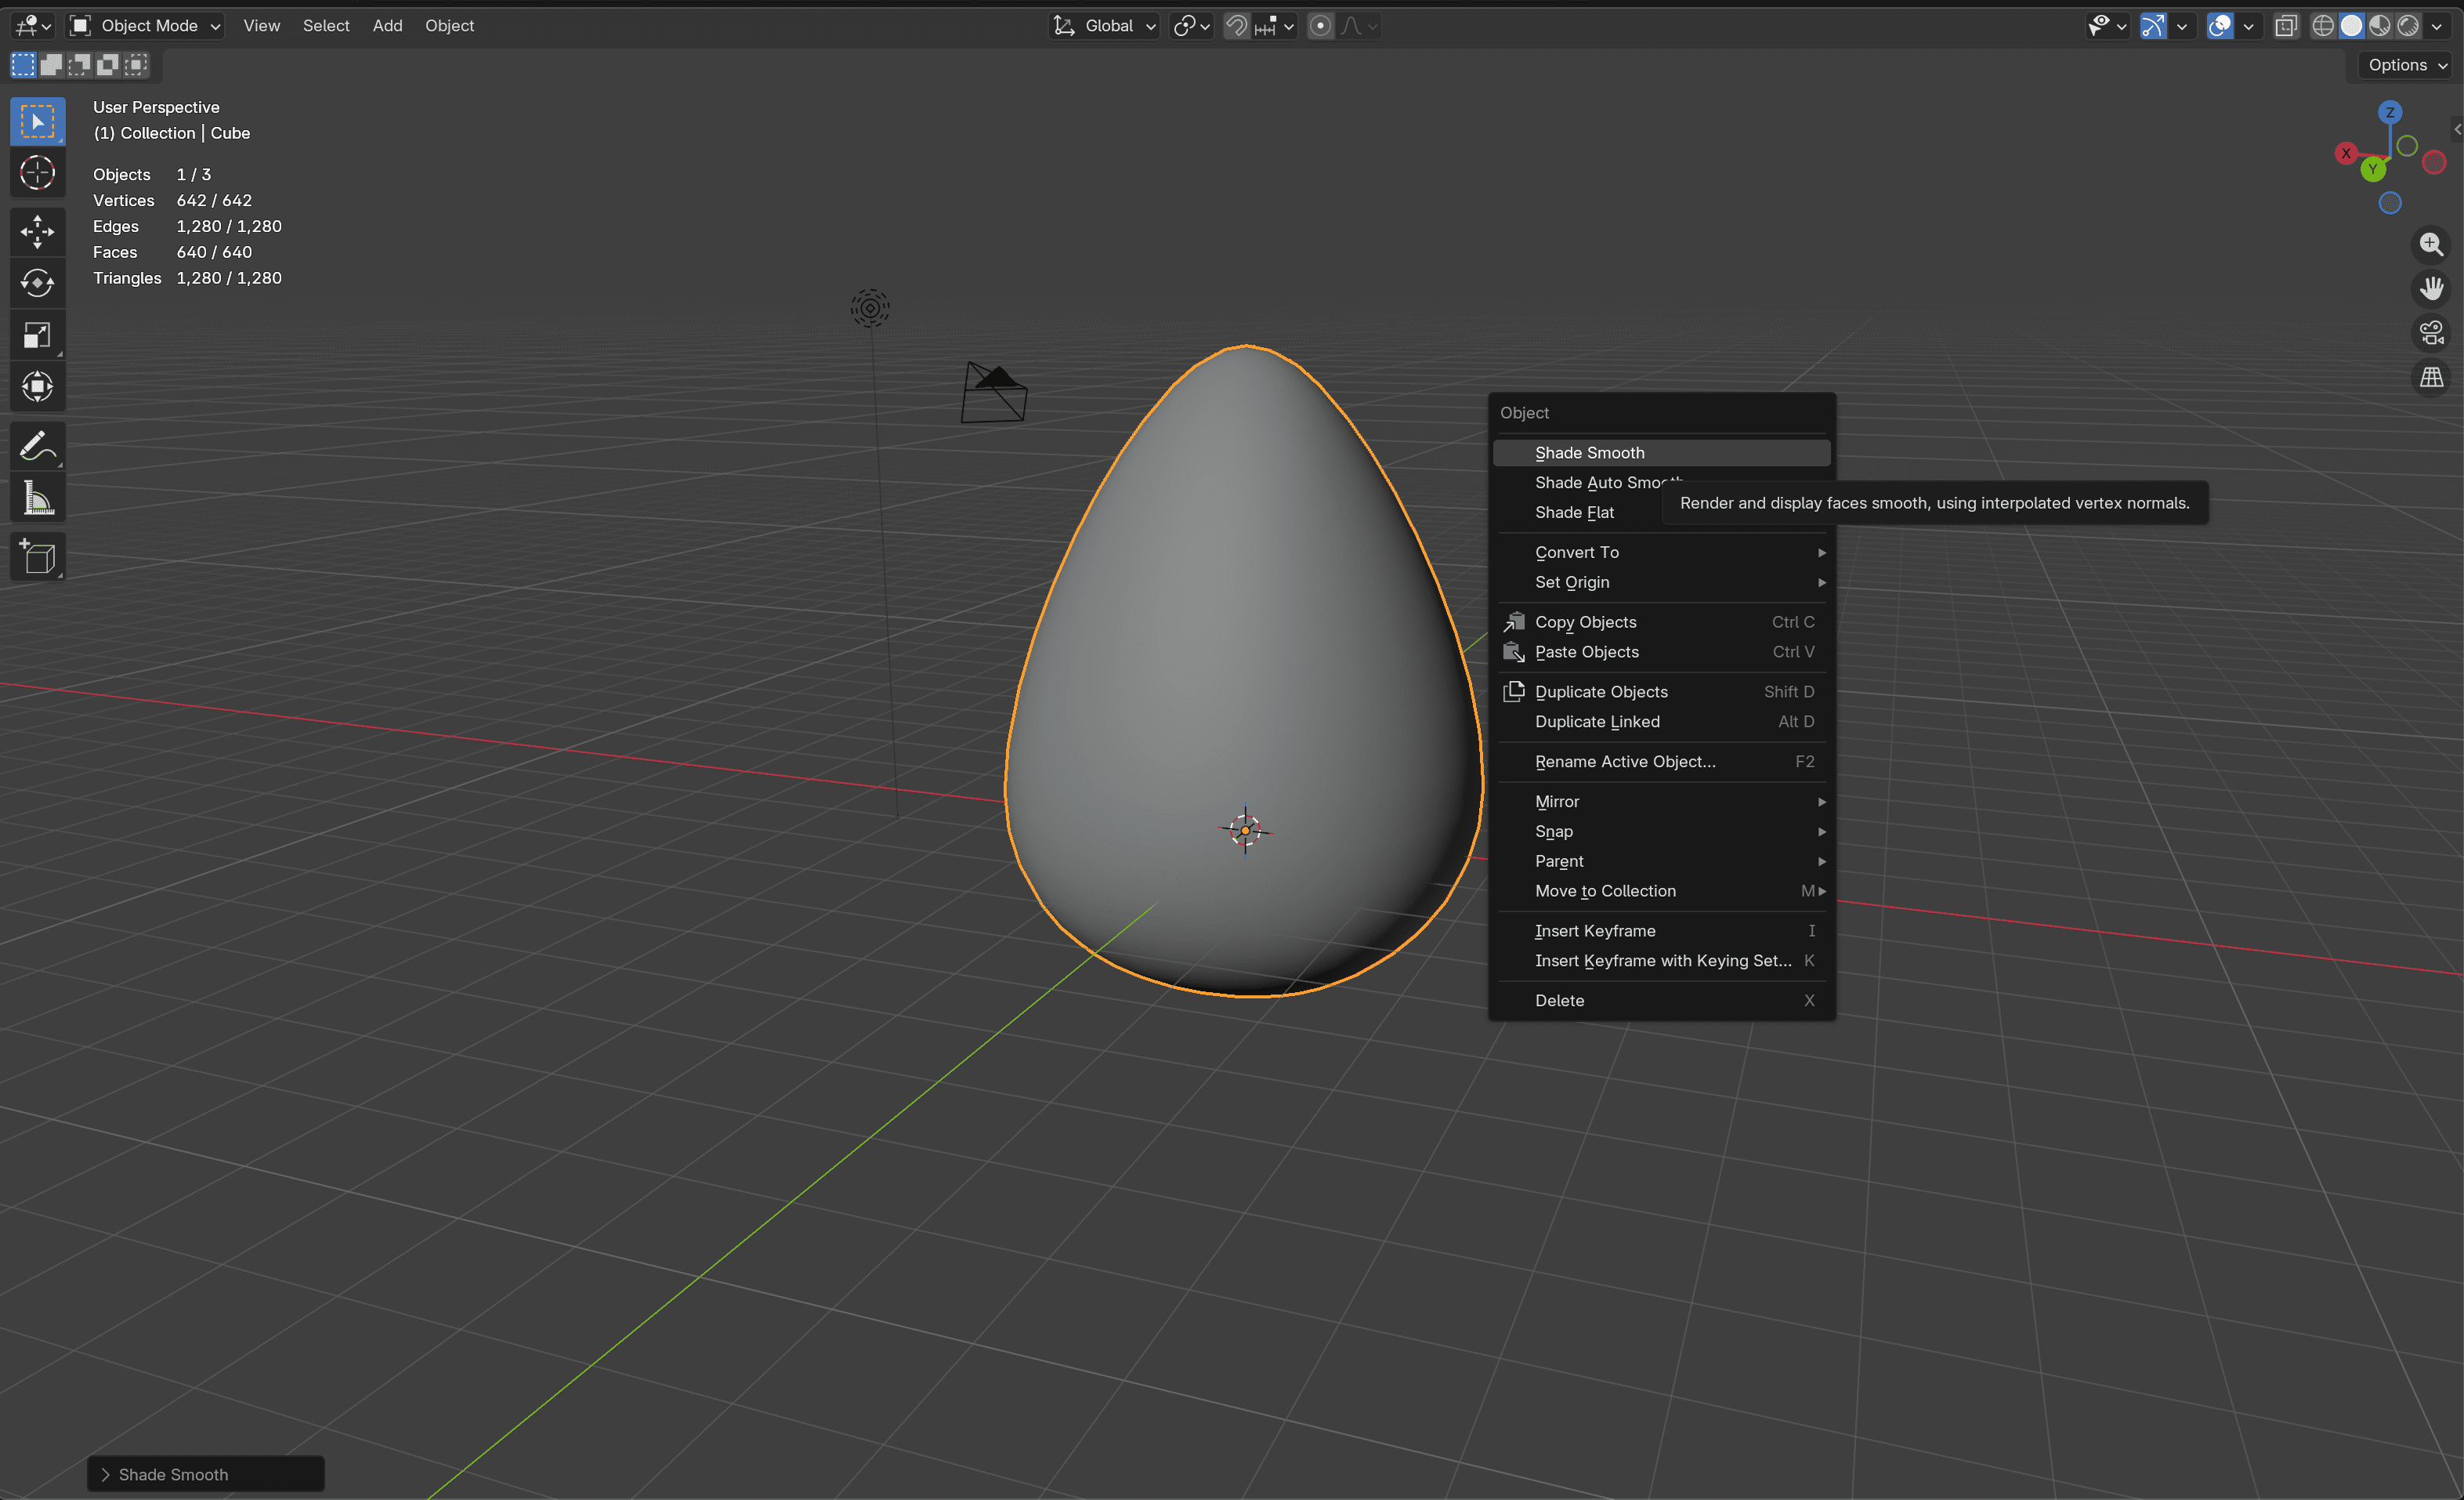Activate the Rotate tool
Viewport: 2464px width, 1500px height.
point(38,284)
